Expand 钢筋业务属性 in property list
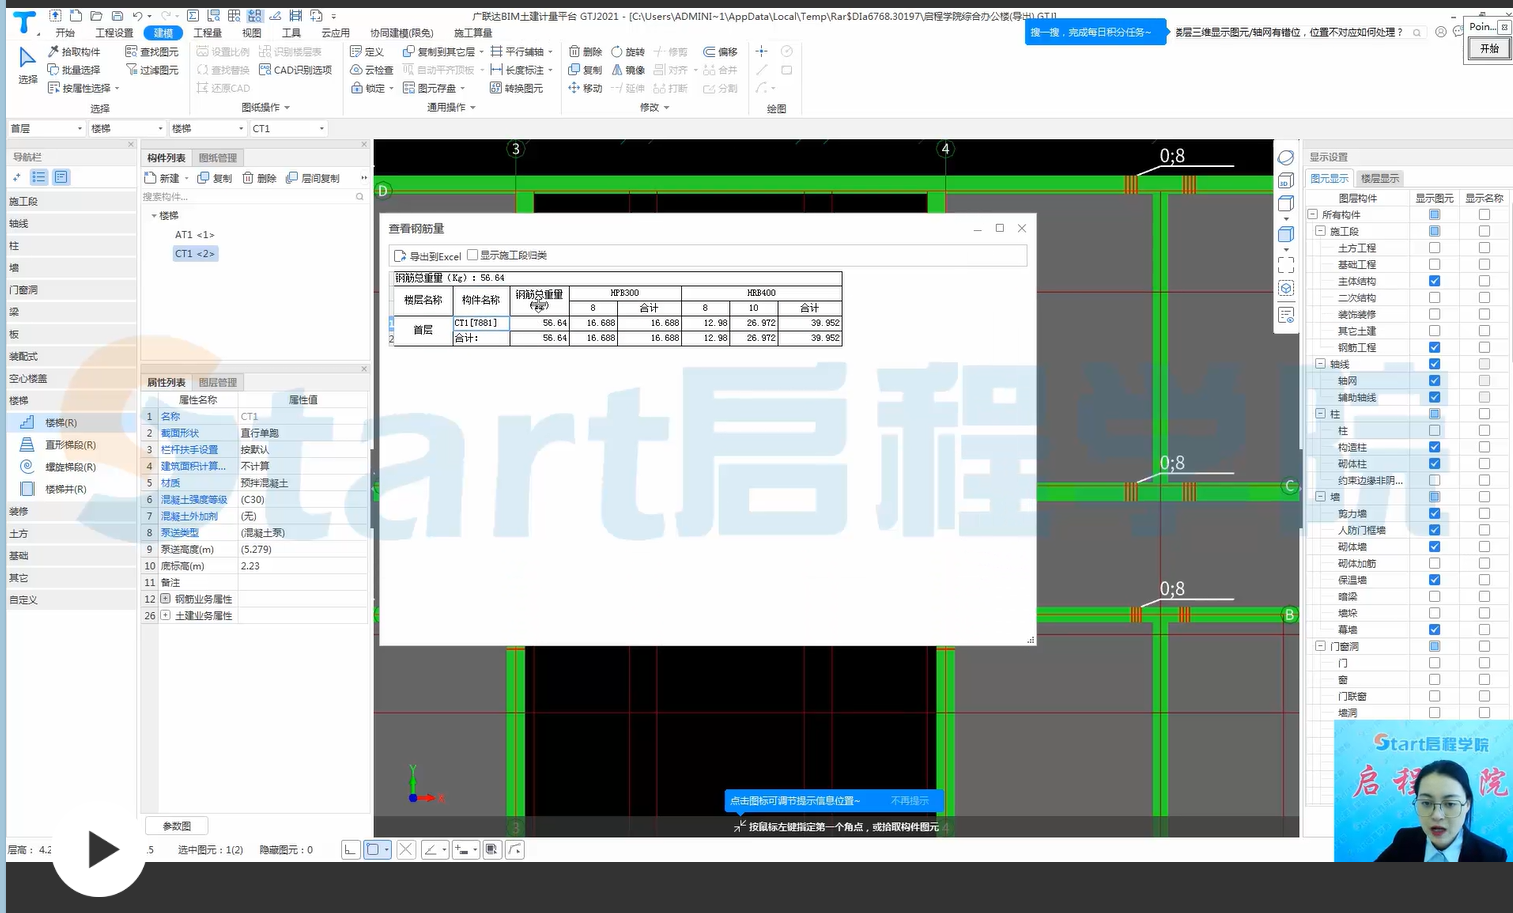This screenshot has width=1513, height=913. pyautogui.click(x=165, y=599)
